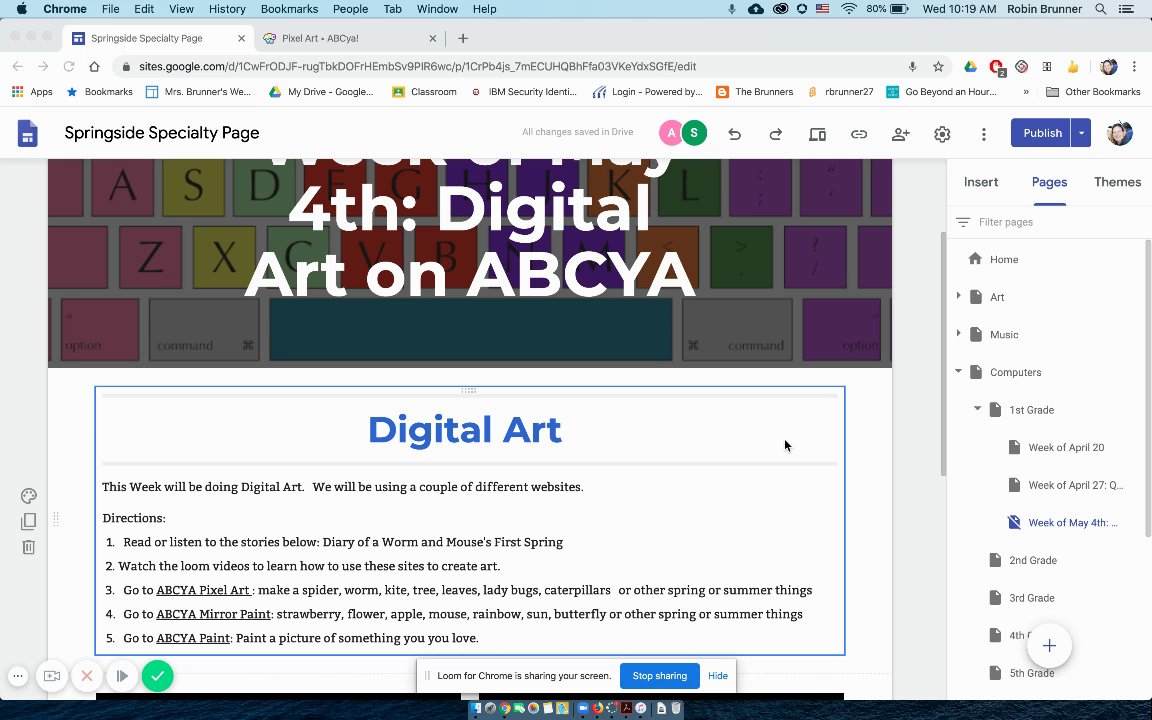
Task: Open Google Drive extension icon
Action: (x=970, y=66)
